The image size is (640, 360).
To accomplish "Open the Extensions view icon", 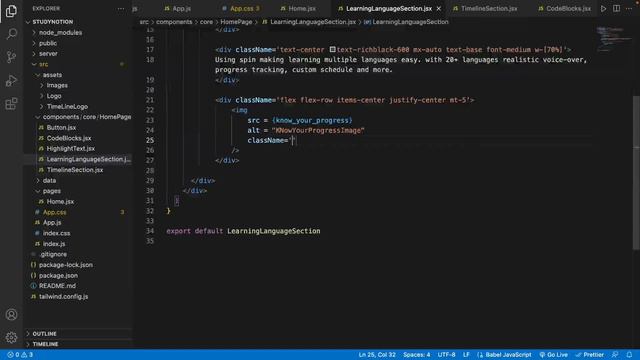I will point(11,104).
